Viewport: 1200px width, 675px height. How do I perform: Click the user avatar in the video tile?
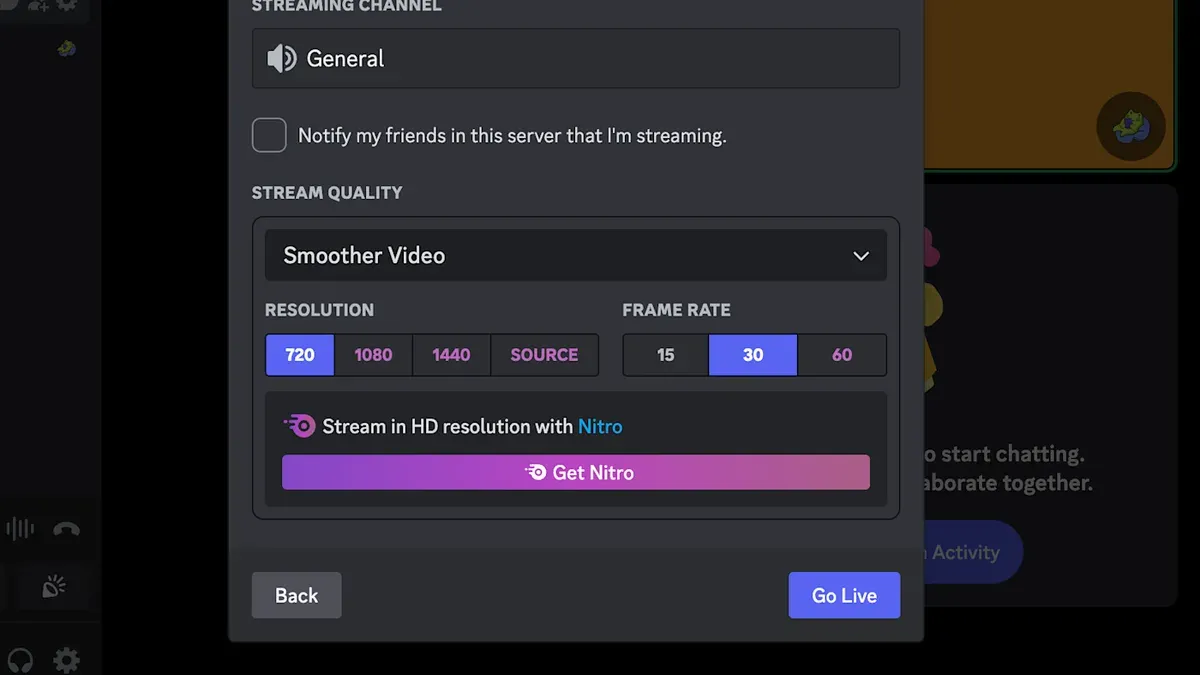coord(1131,126)
